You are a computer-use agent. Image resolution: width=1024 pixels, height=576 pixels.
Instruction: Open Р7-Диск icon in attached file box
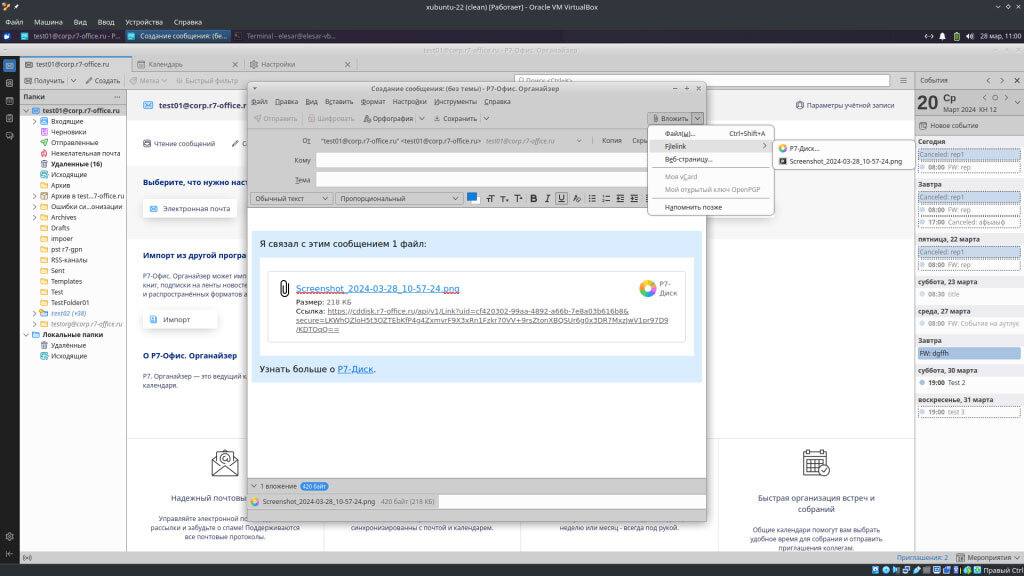(x=647, y=289)
